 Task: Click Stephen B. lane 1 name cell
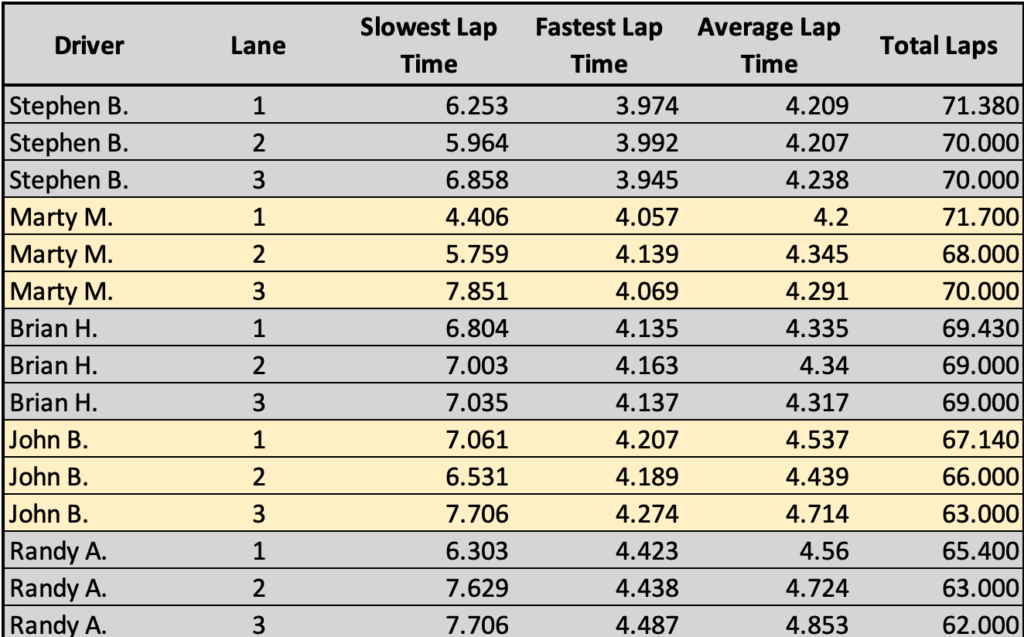coord(69,106)
